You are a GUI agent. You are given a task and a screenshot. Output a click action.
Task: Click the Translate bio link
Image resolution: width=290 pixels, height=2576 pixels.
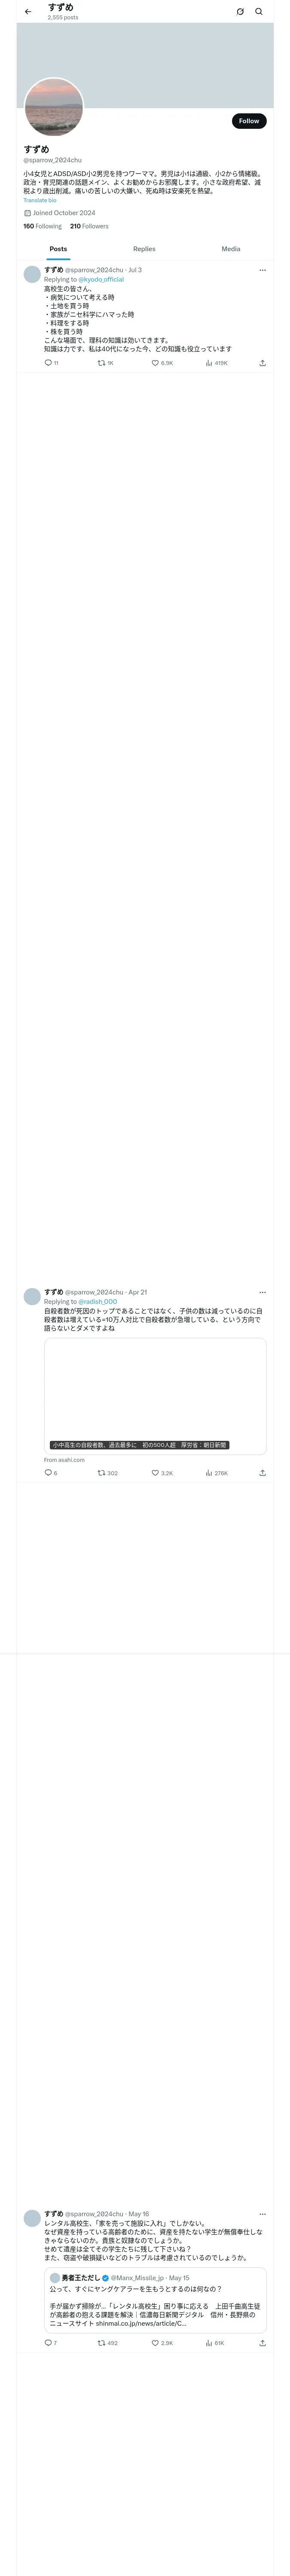tap(40, 200)
